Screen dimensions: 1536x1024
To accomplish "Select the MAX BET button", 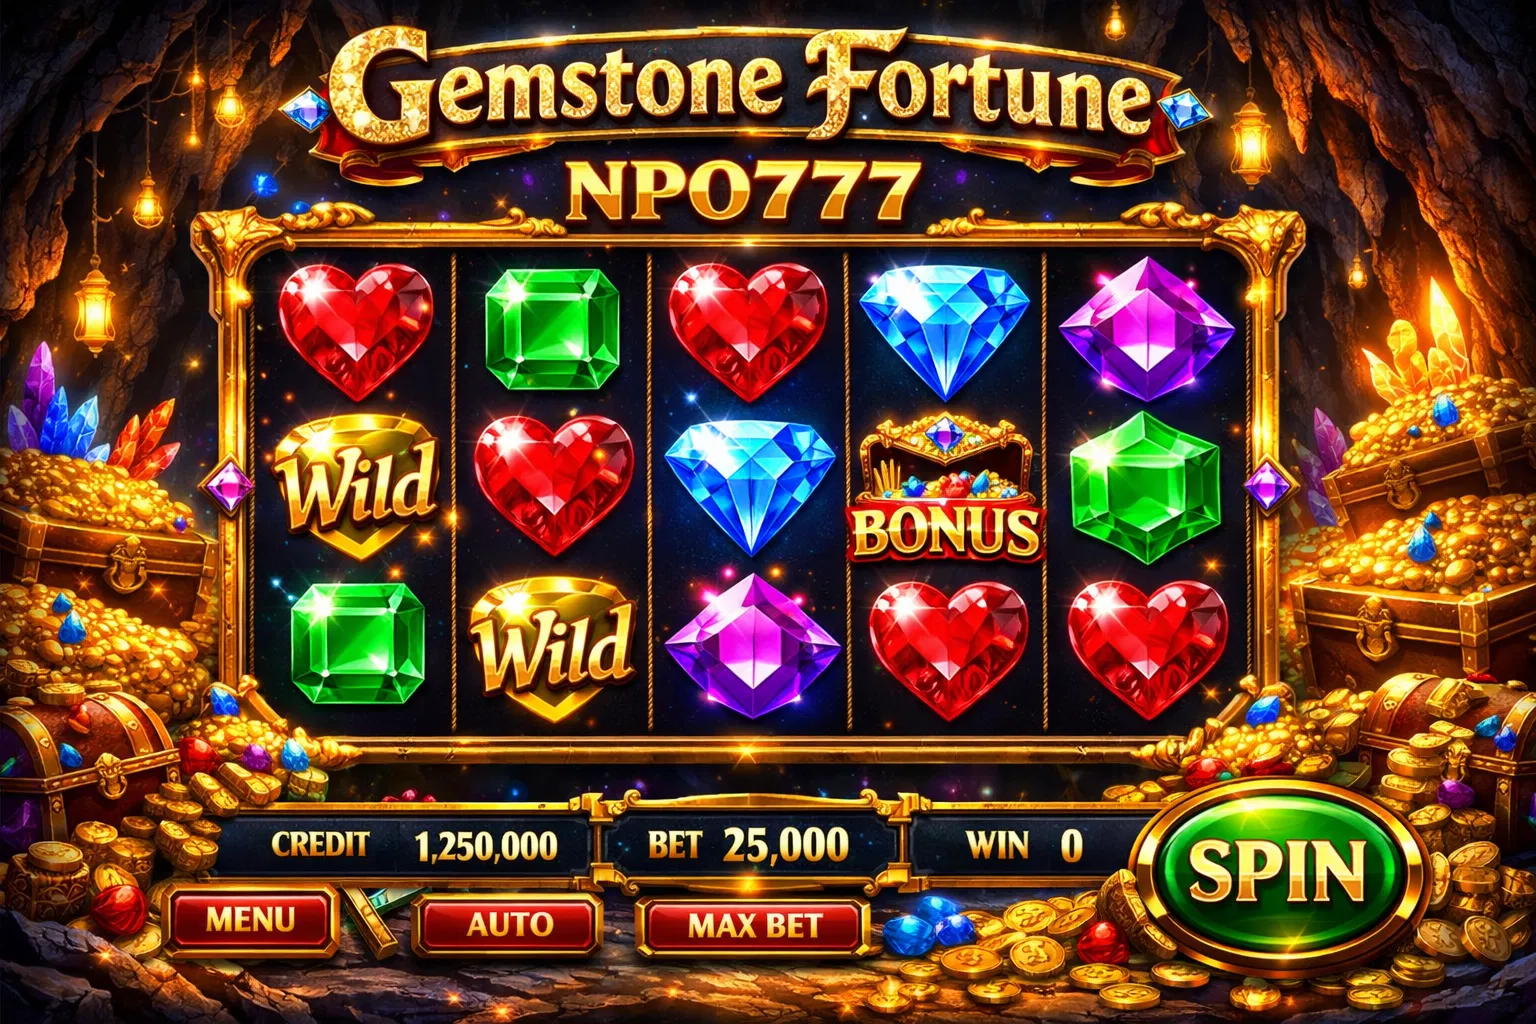I will [754, 926].
